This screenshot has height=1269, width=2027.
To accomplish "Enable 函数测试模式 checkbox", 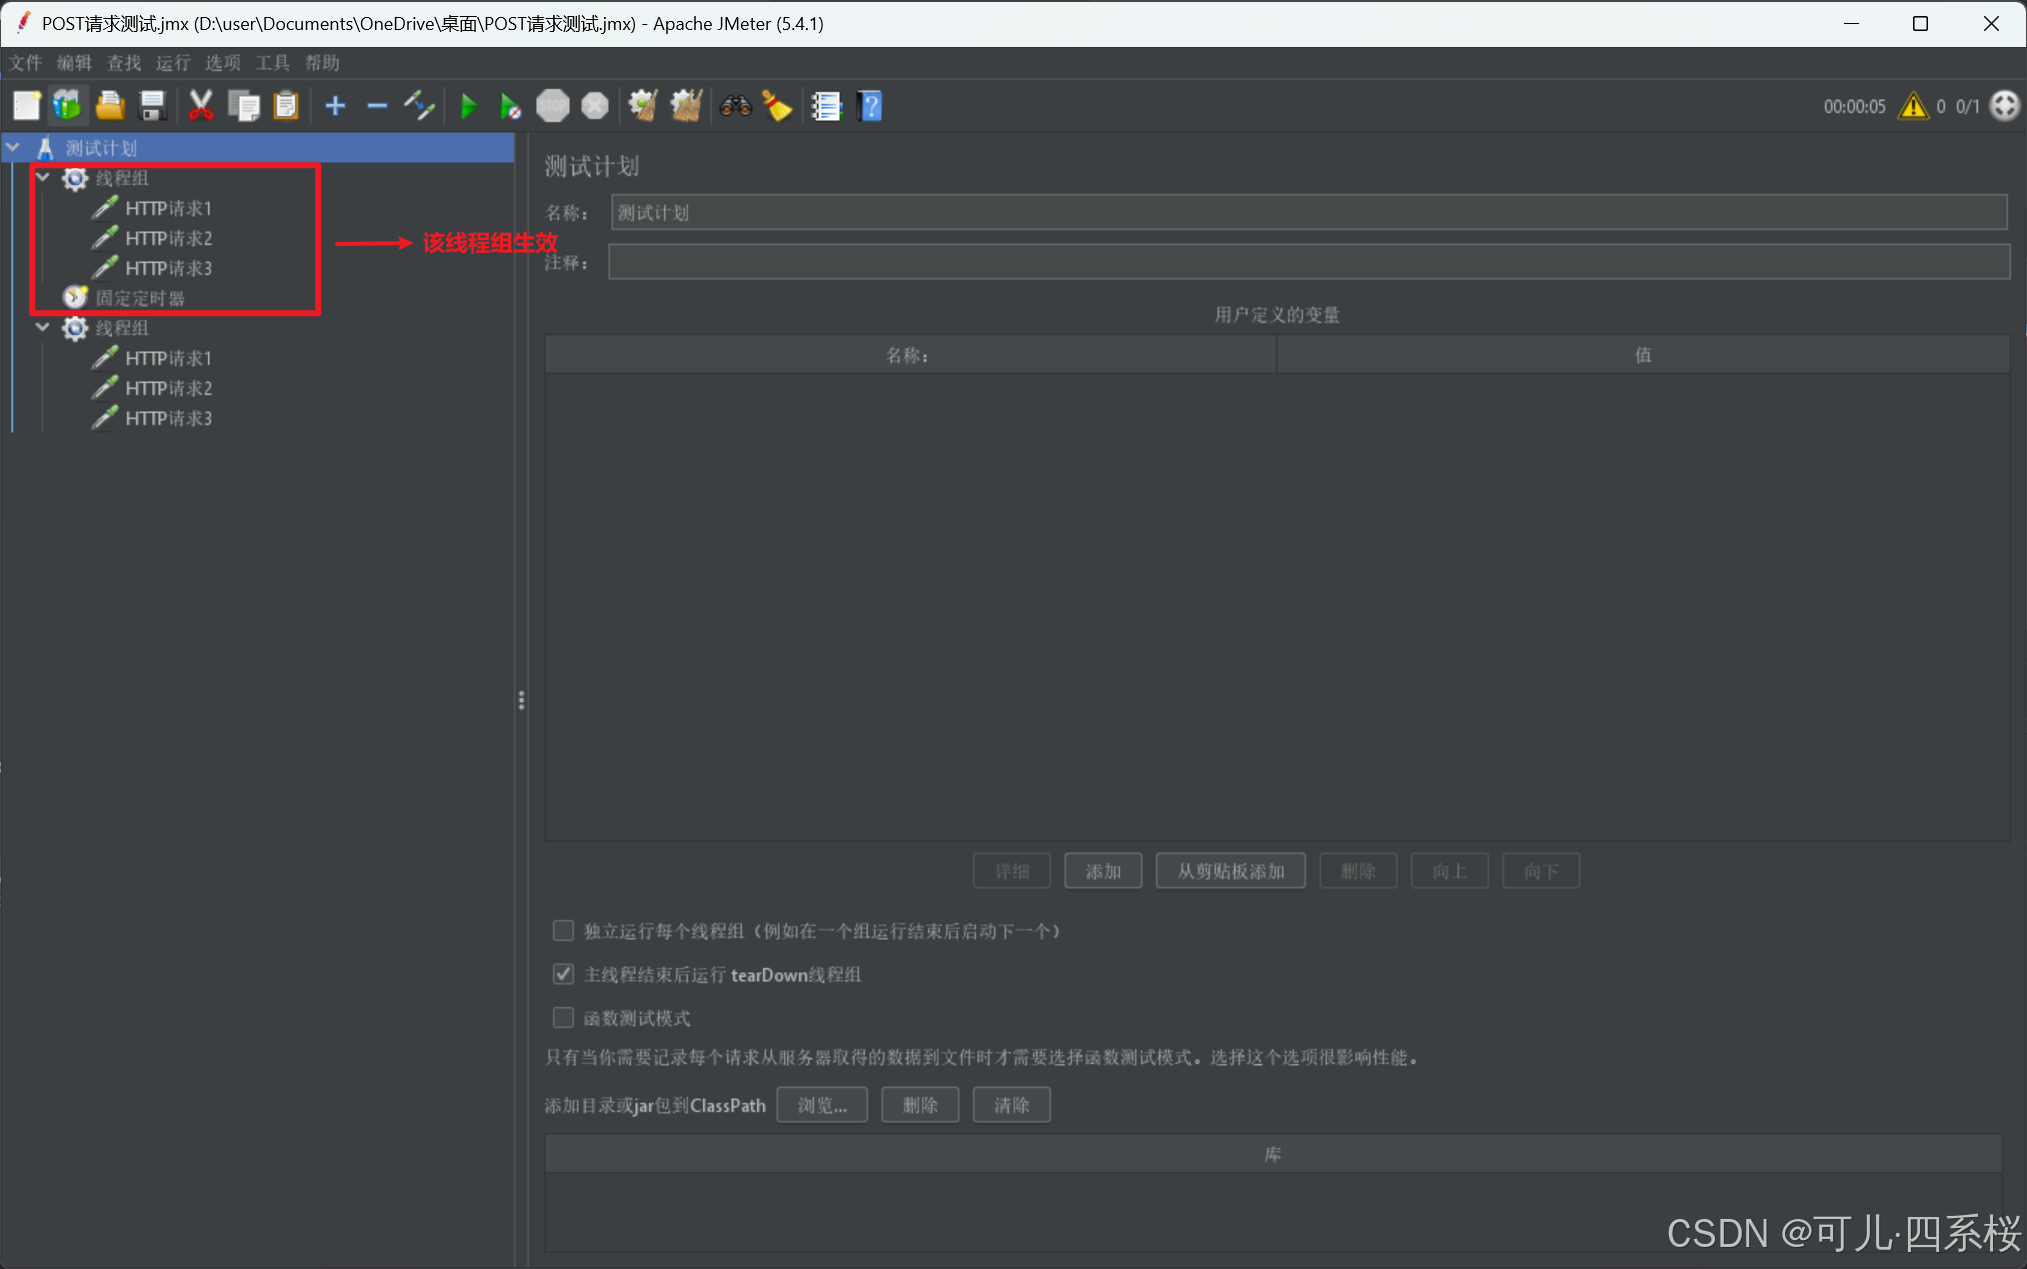I will click(x=564, y=1018).
